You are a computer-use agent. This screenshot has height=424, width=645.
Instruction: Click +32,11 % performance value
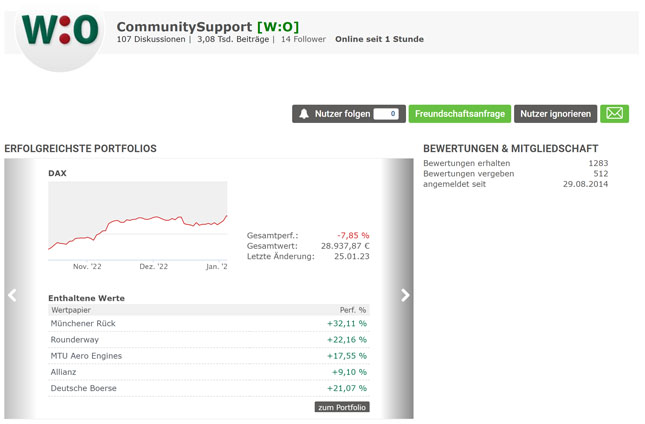[x=347, y=324]
